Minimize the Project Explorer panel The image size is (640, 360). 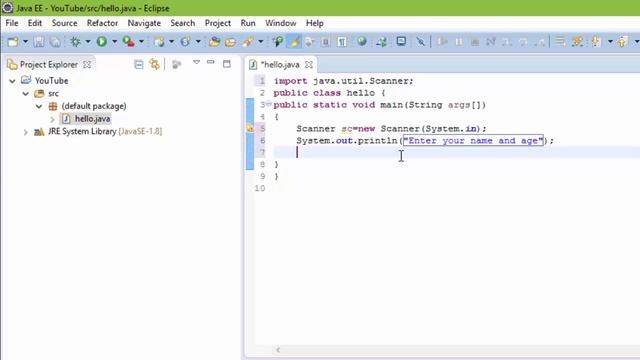tap(211, 62)
